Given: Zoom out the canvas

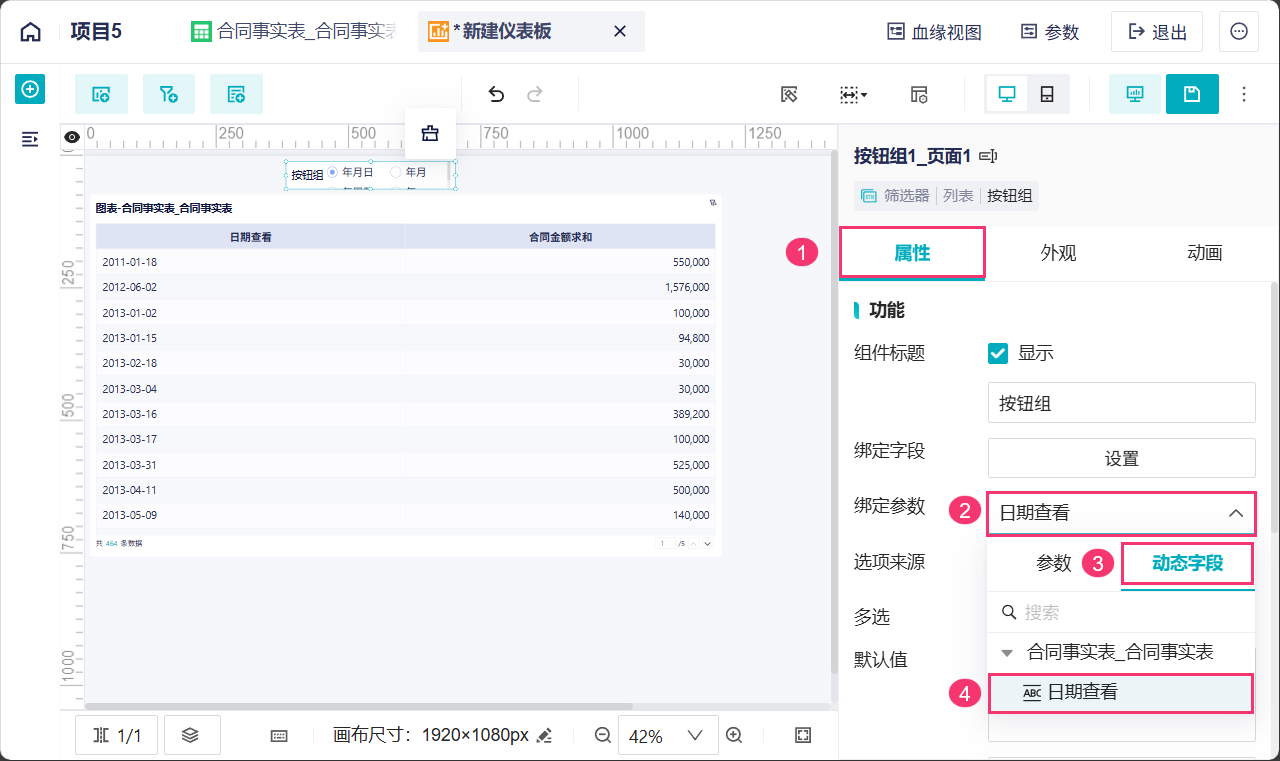Looking at the screenshot, I should coord(602,735).
